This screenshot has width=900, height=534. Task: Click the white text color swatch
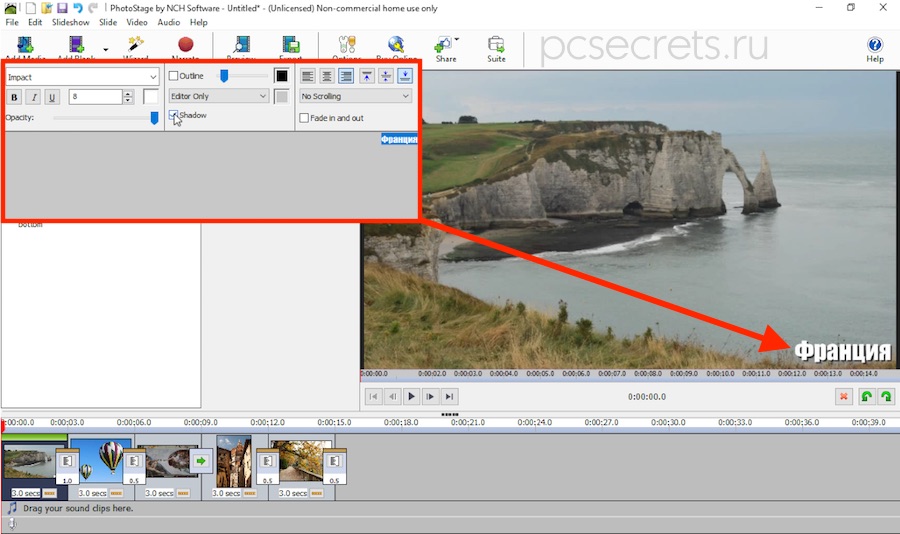click(150, 96)
